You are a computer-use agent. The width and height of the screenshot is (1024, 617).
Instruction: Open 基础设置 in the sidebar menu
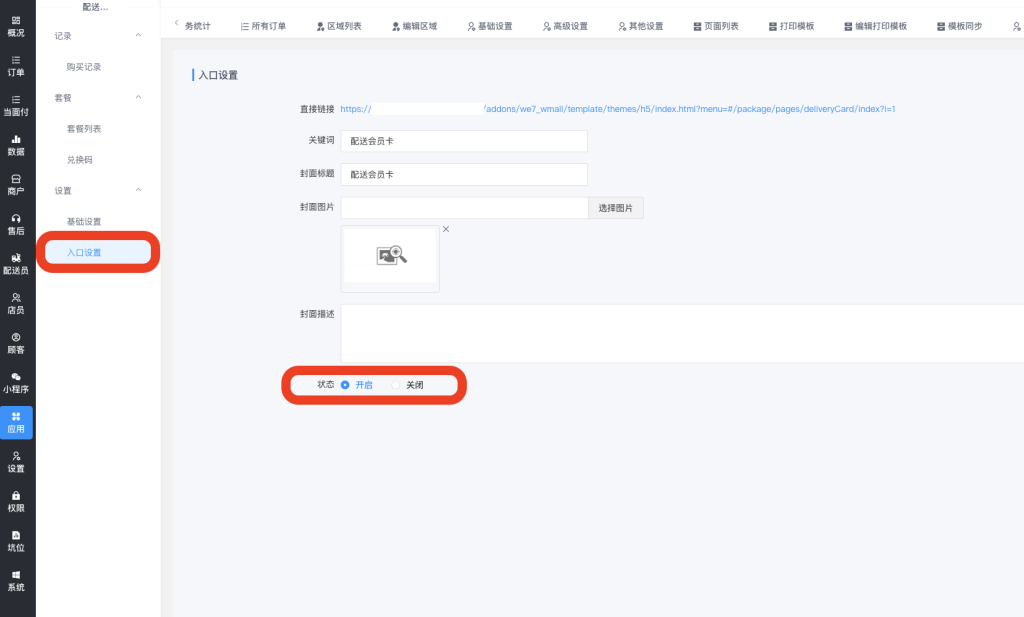click(84, 221)
